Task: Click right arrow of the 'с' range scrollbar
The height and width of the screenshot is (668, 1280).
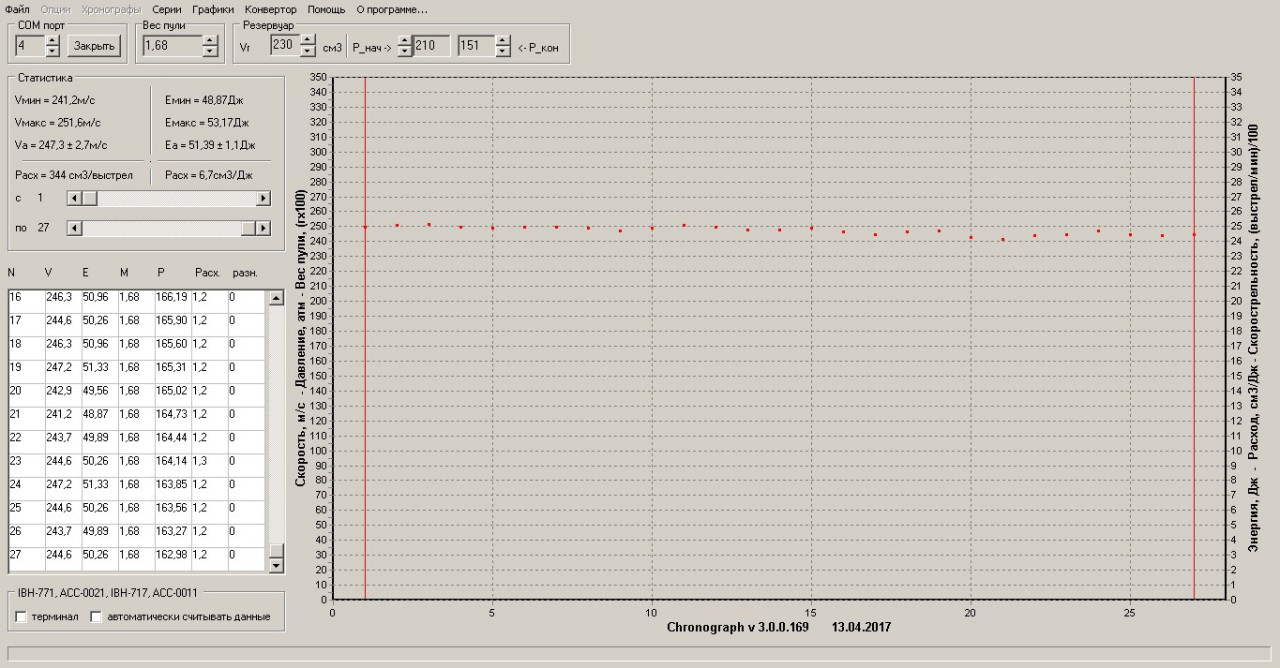Action: 264,199
